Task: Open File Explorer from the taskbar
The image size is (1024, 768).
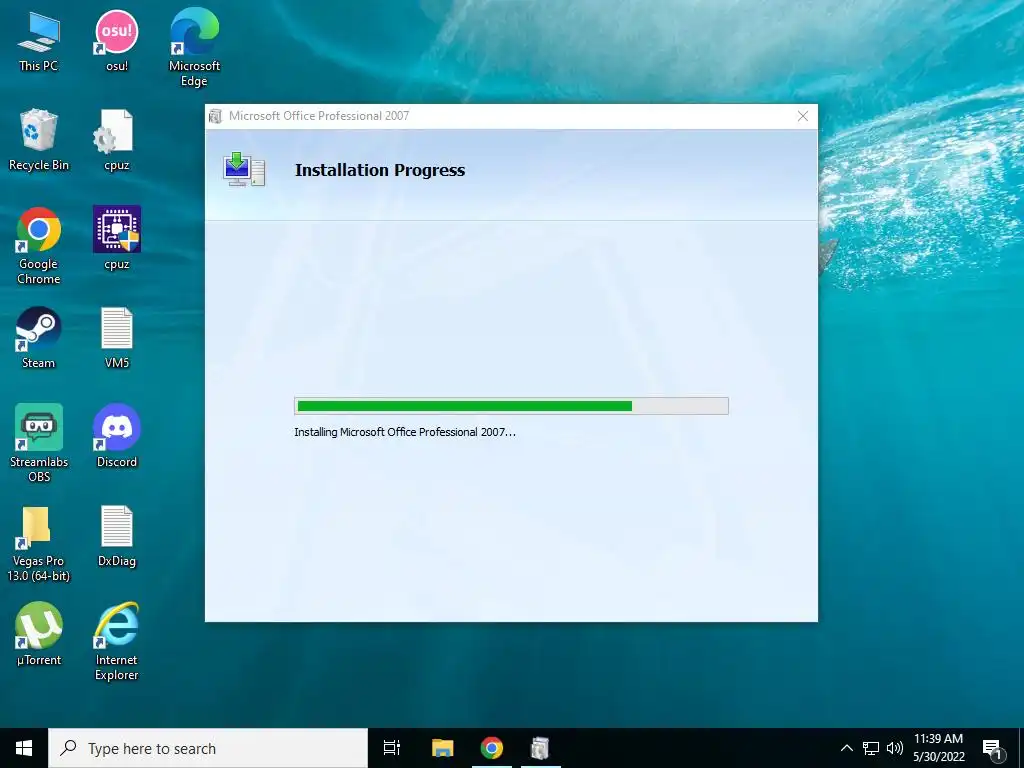Action: click(x=443, y=748)
